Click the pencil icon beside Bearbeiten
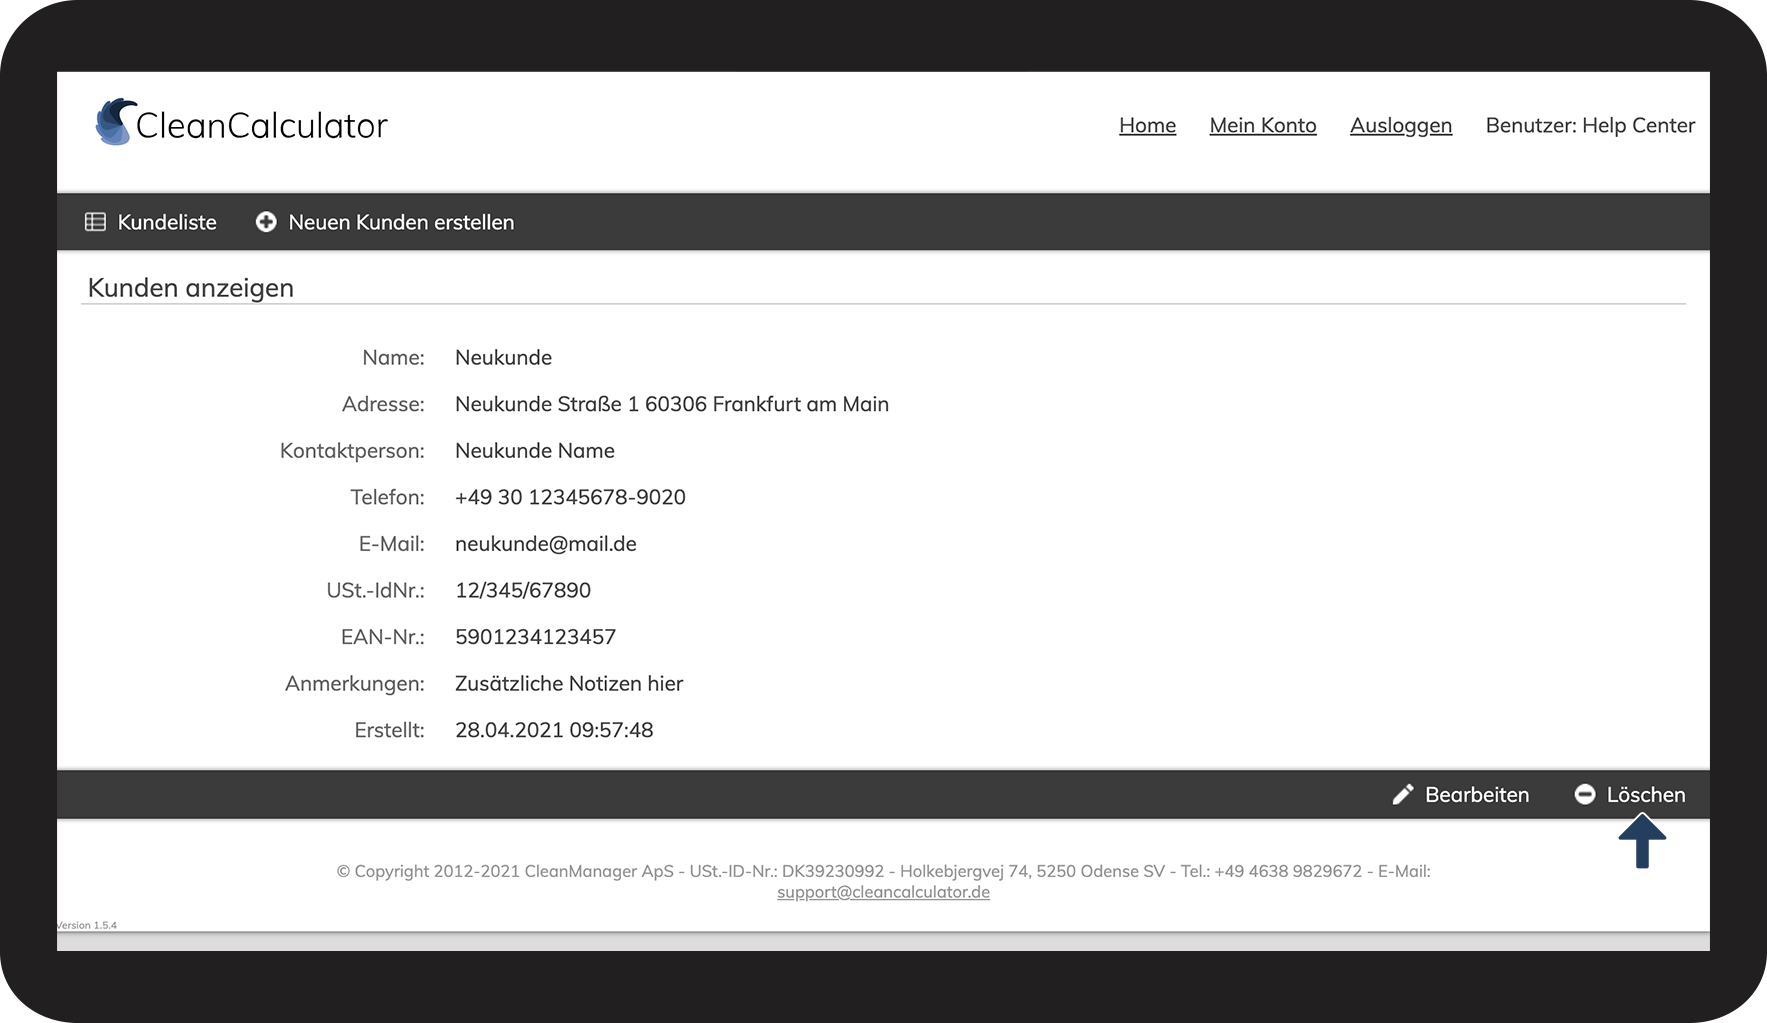 click(x=1403, y=794)
